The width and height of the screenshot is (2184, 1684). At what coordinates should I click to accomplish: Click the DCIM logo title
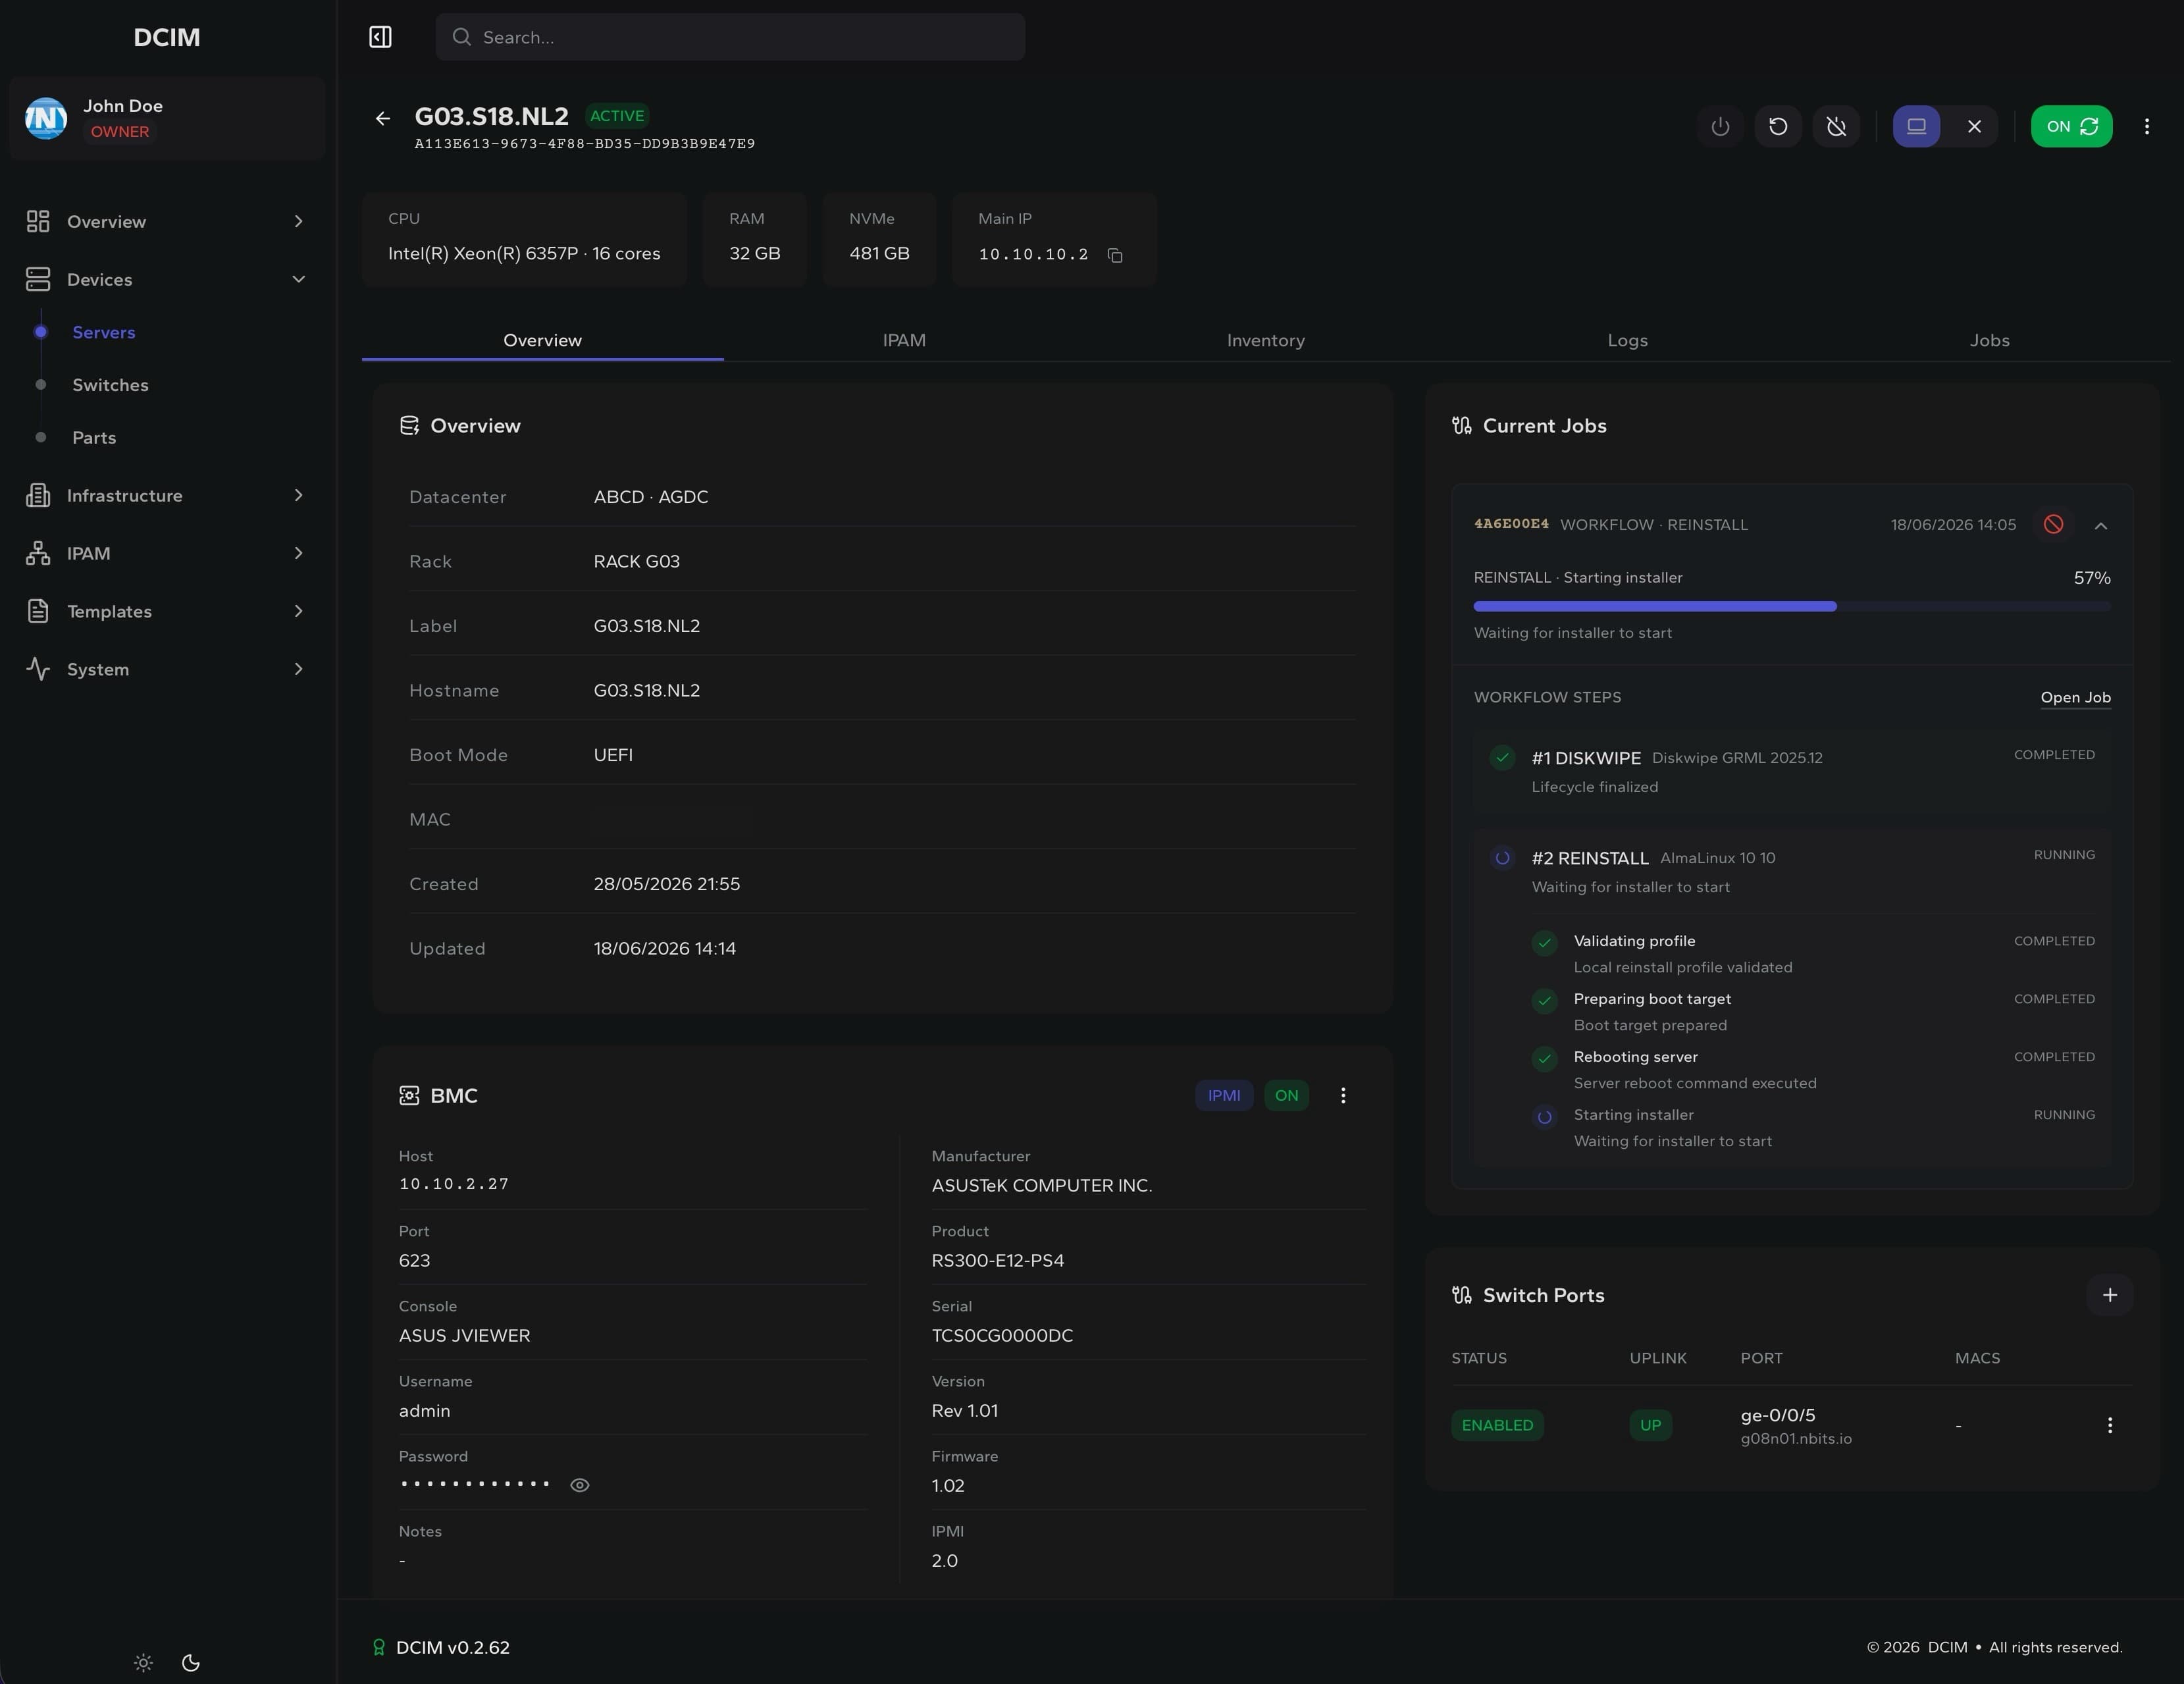(x=167, y=38)
